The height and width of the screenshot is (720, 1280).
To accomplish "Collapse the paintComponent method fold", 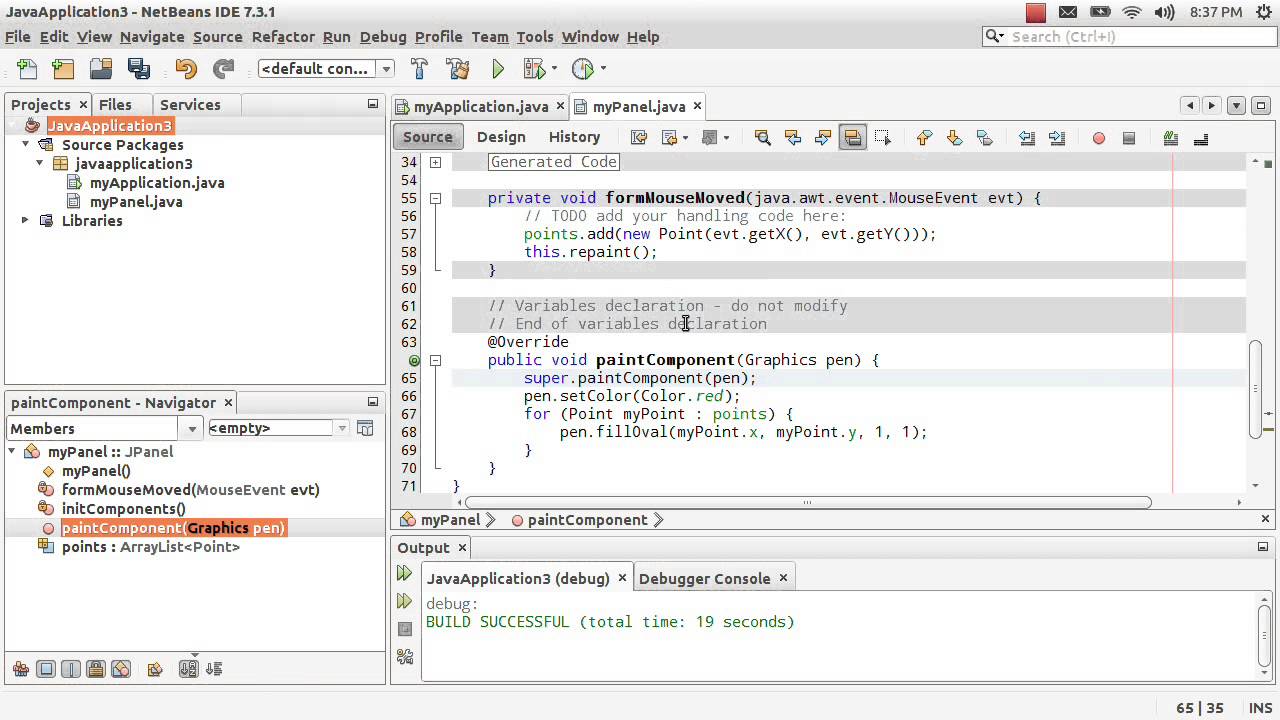I will click(435, 360).
